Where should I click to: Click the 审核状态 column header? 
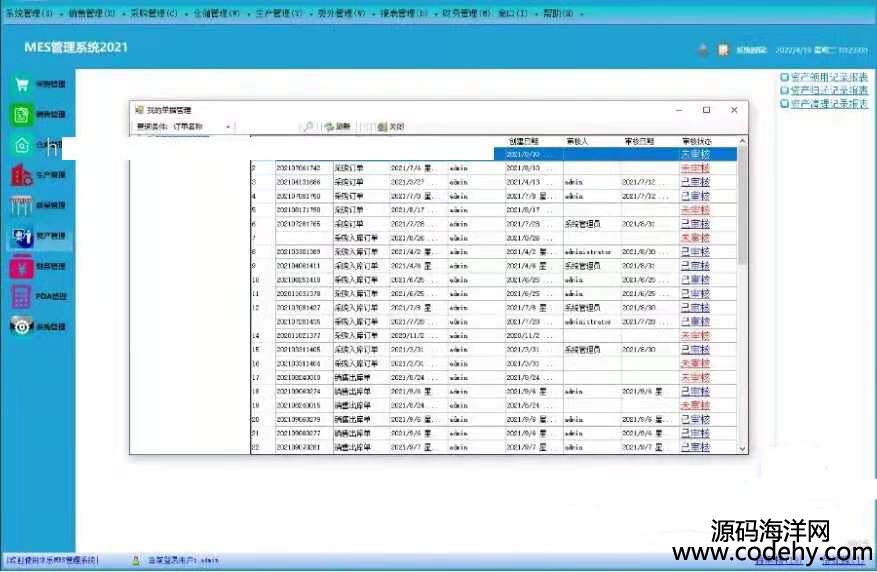point(697,141)
